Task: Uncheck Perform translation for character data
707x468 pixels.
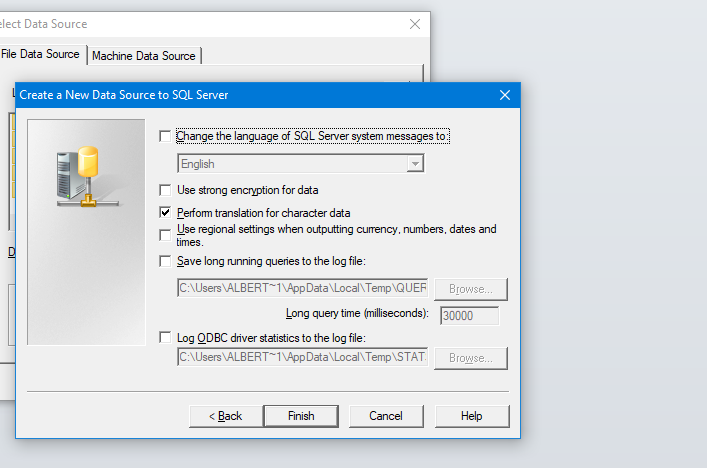Action: pos(165,212)
